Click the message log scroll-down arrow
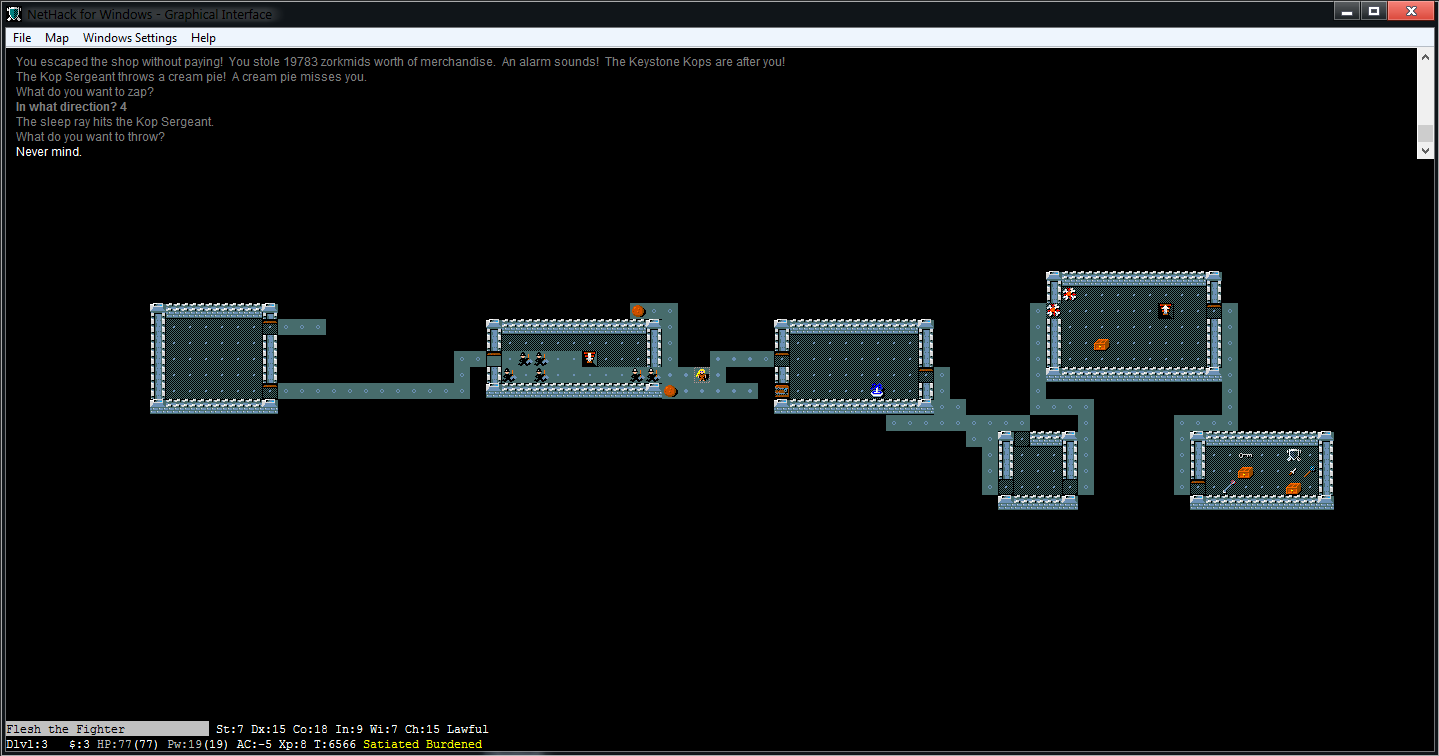The image size is (1439, 756). (x=1425, y=150)
